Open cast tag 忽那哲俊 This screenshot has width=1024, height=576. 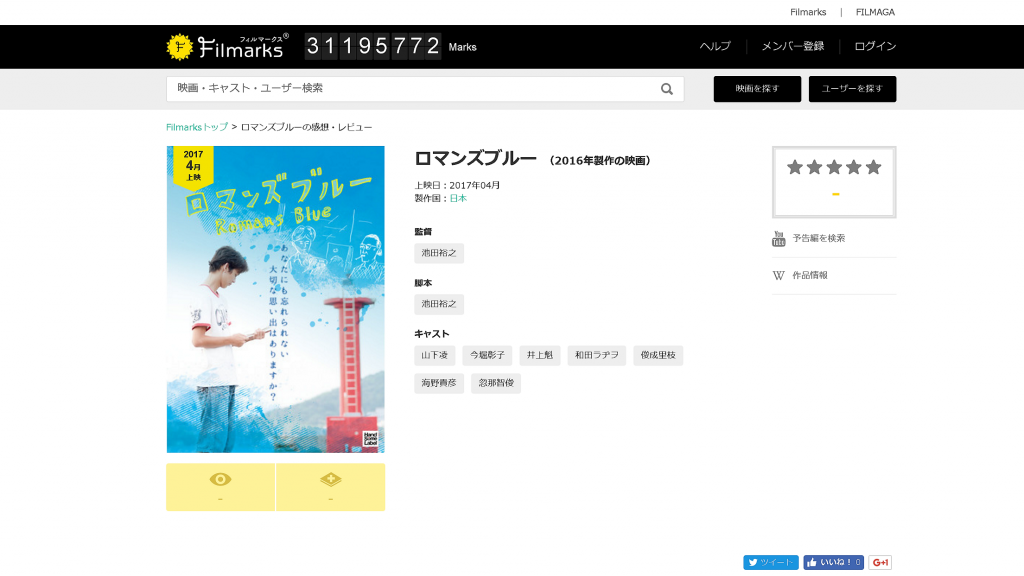[496, 383]
